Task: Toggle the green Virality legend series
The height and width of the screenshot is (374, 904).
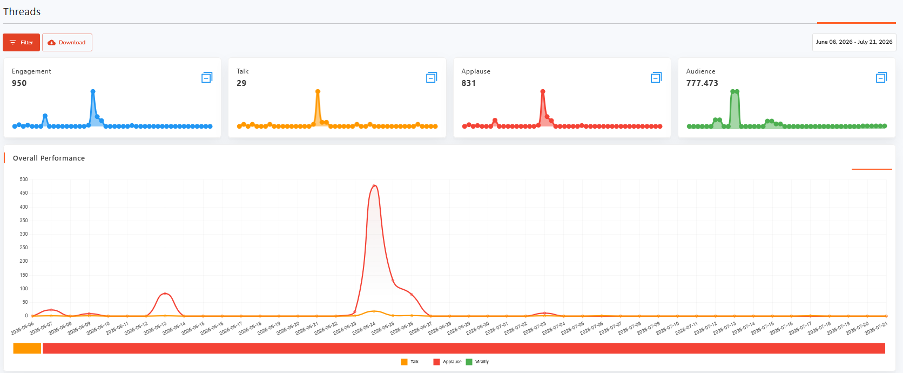Action: tap(477, 362)
